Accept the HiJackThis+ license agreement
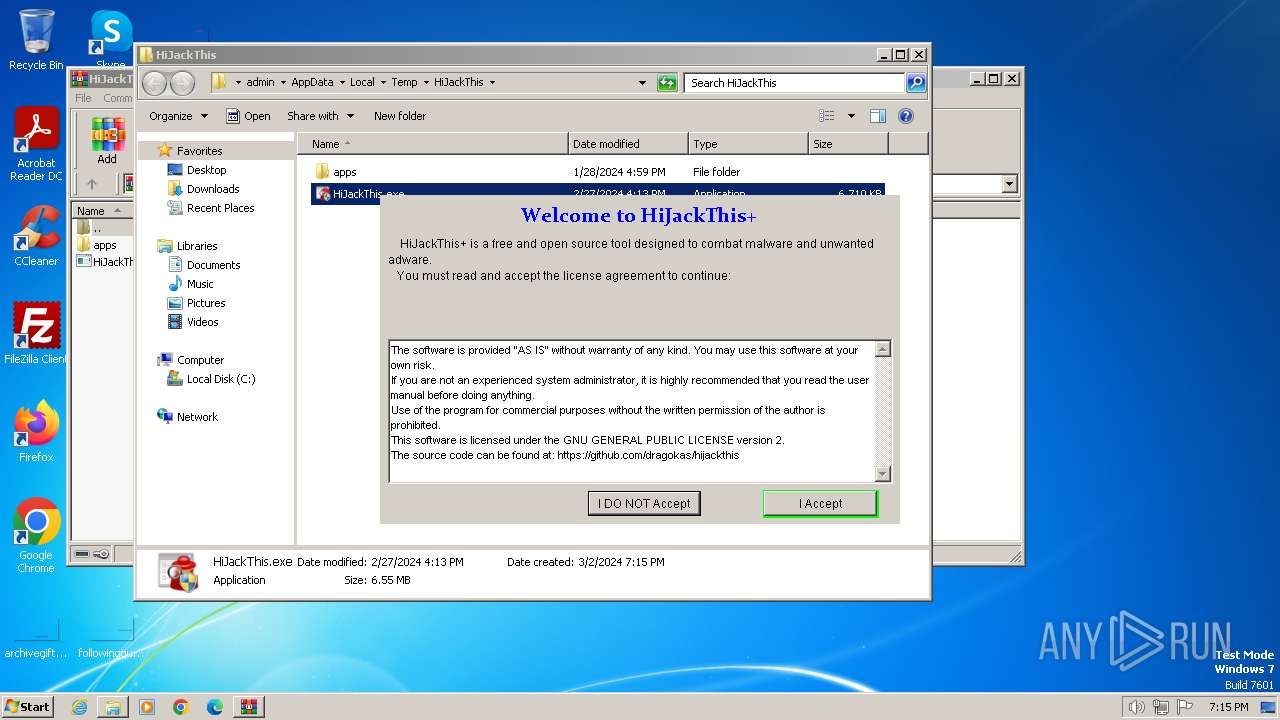Image resolution: width=1280 pixels, height=720 pixels. (820, 503)
